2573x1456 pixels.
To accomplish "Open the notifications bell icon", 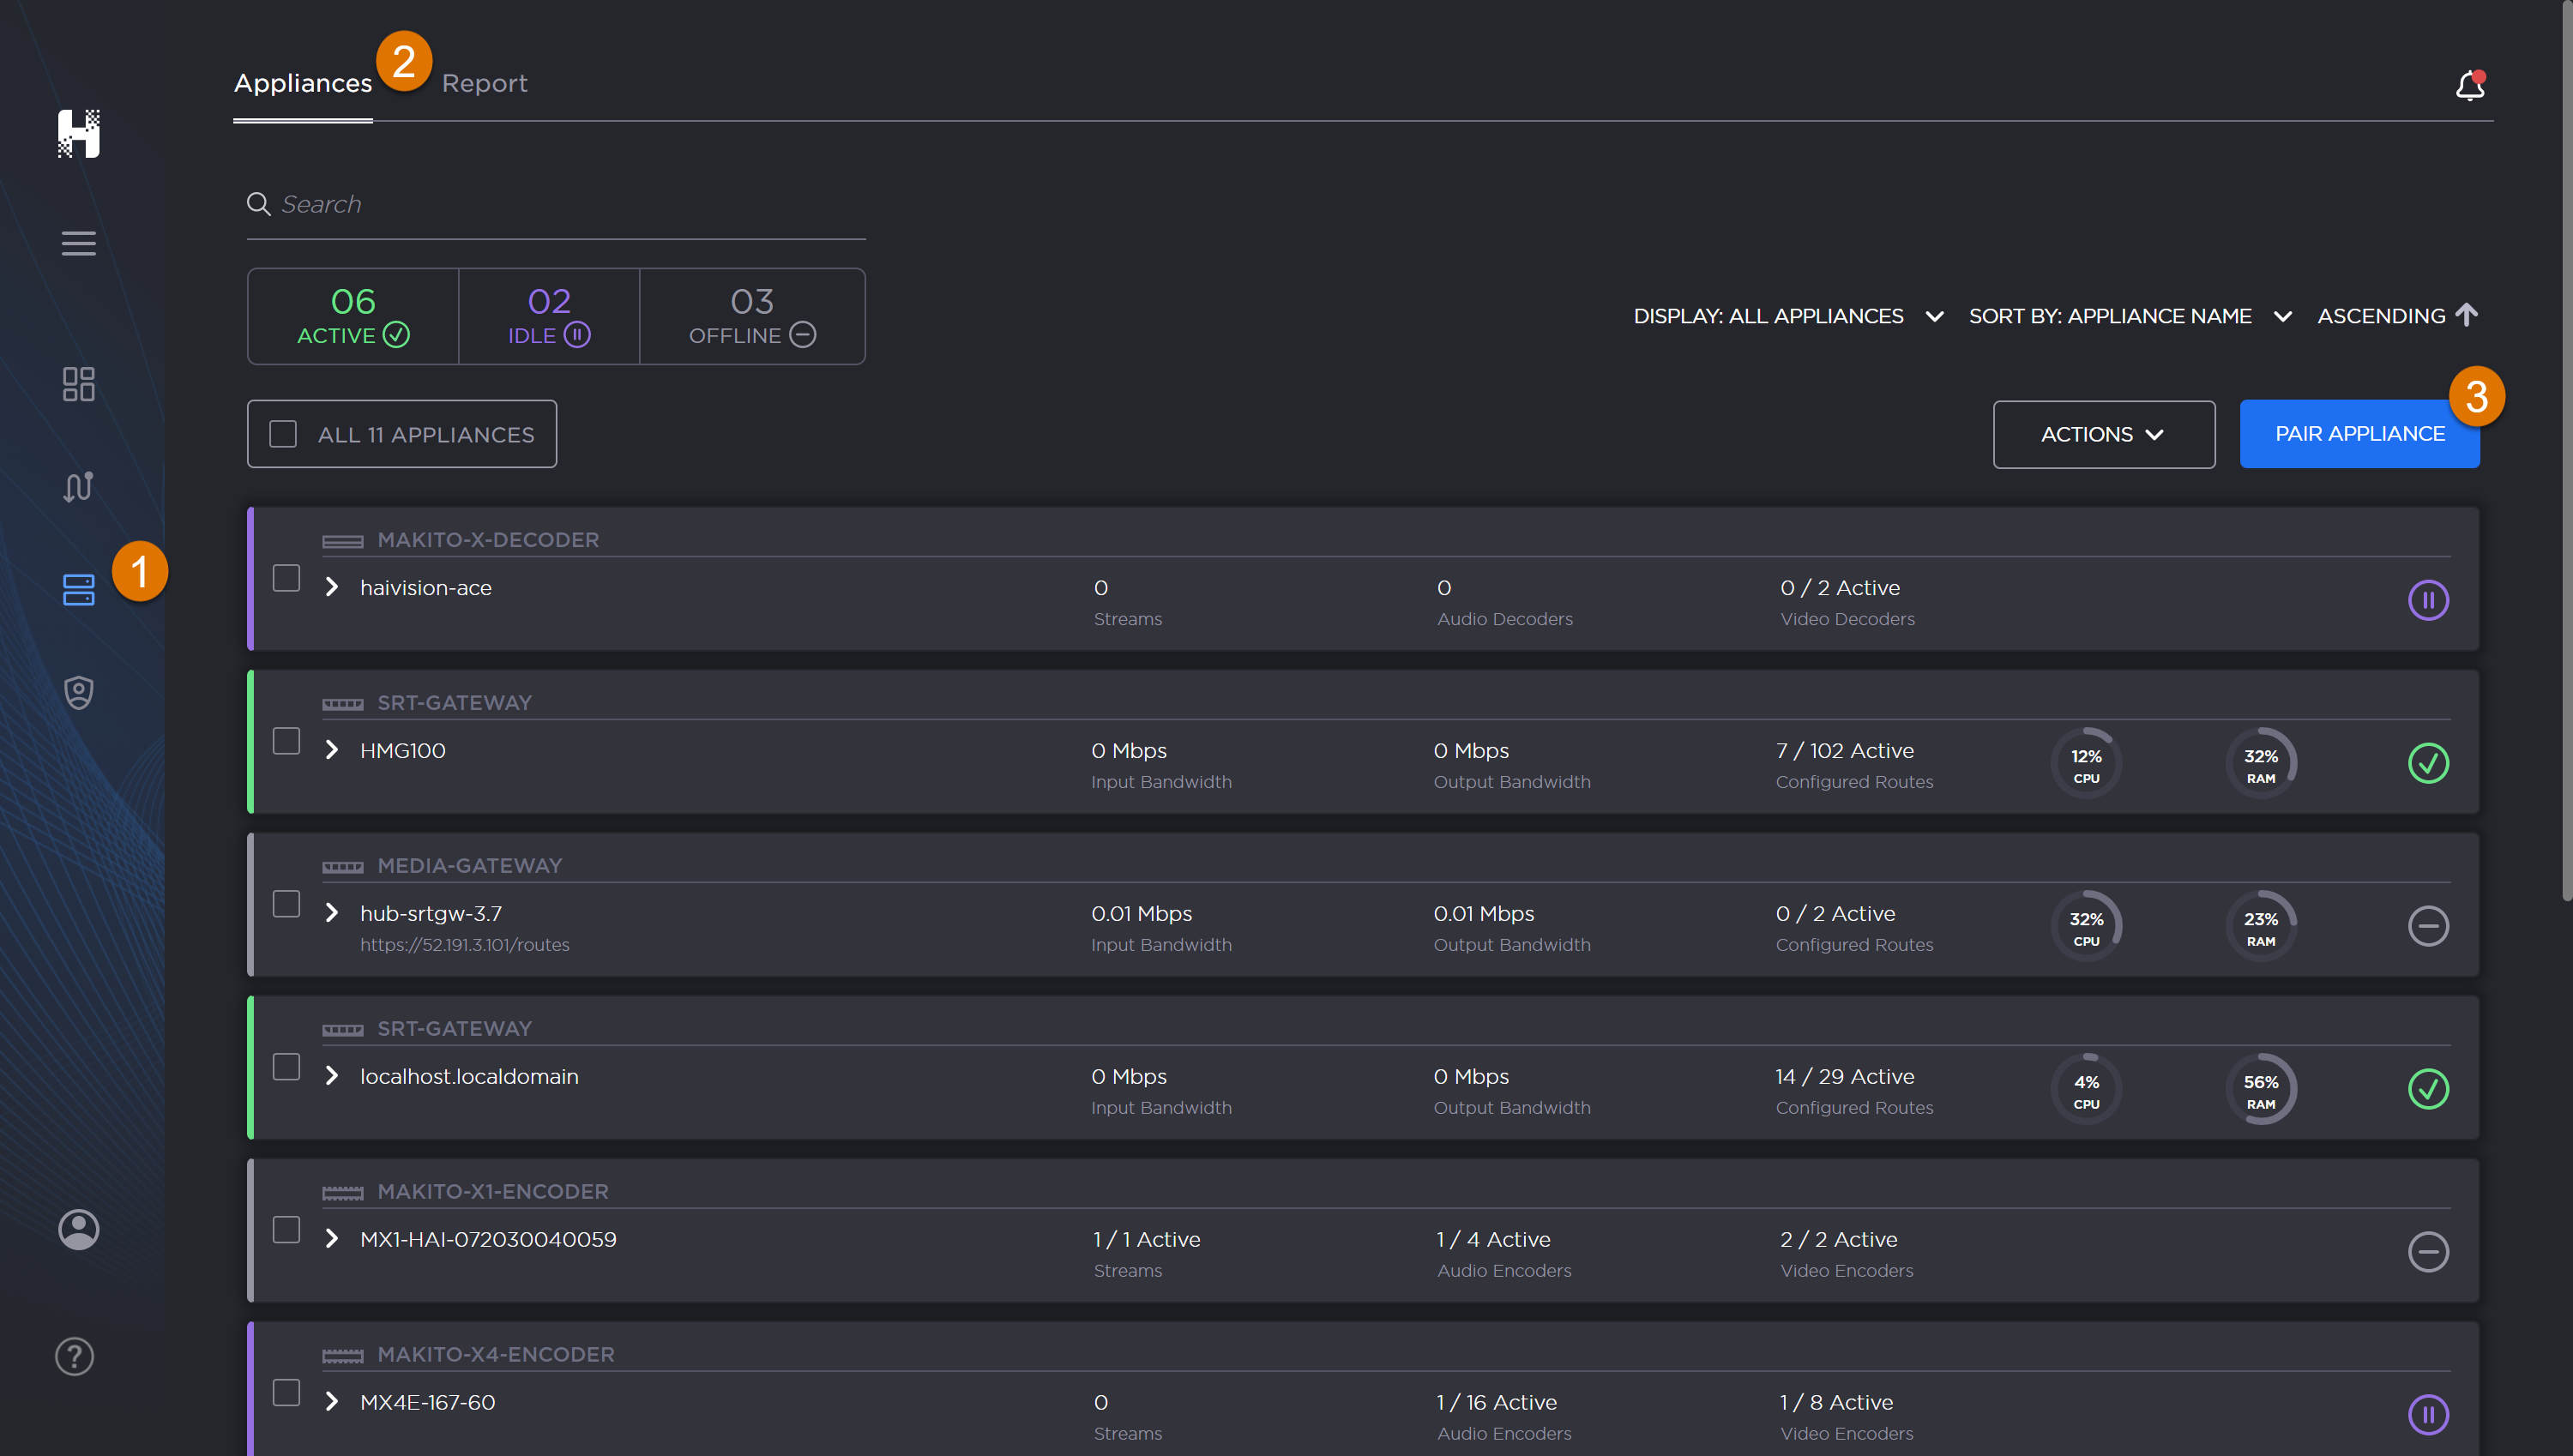I will point(2469,86).
